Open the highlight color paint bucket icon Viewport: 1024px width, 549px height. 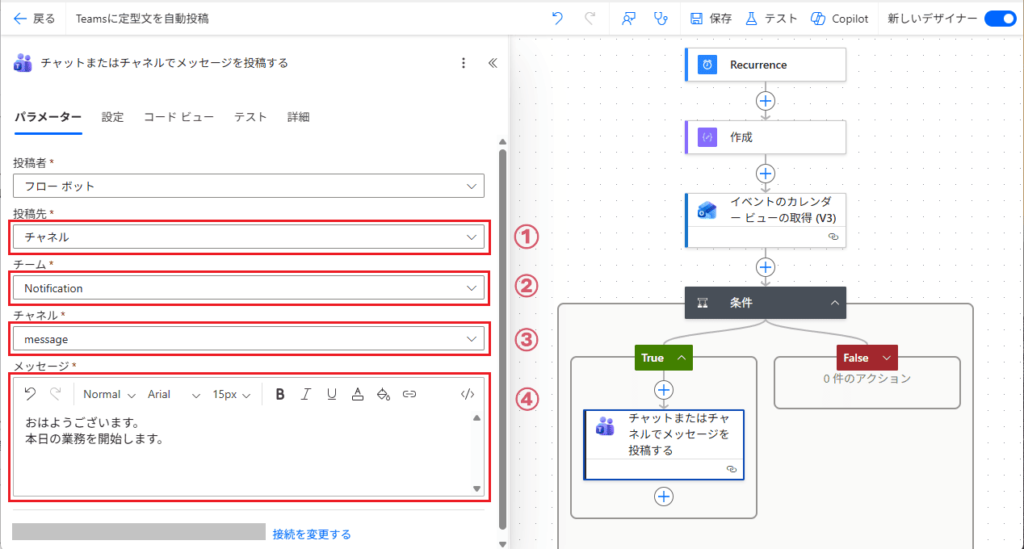coord(383,394)
